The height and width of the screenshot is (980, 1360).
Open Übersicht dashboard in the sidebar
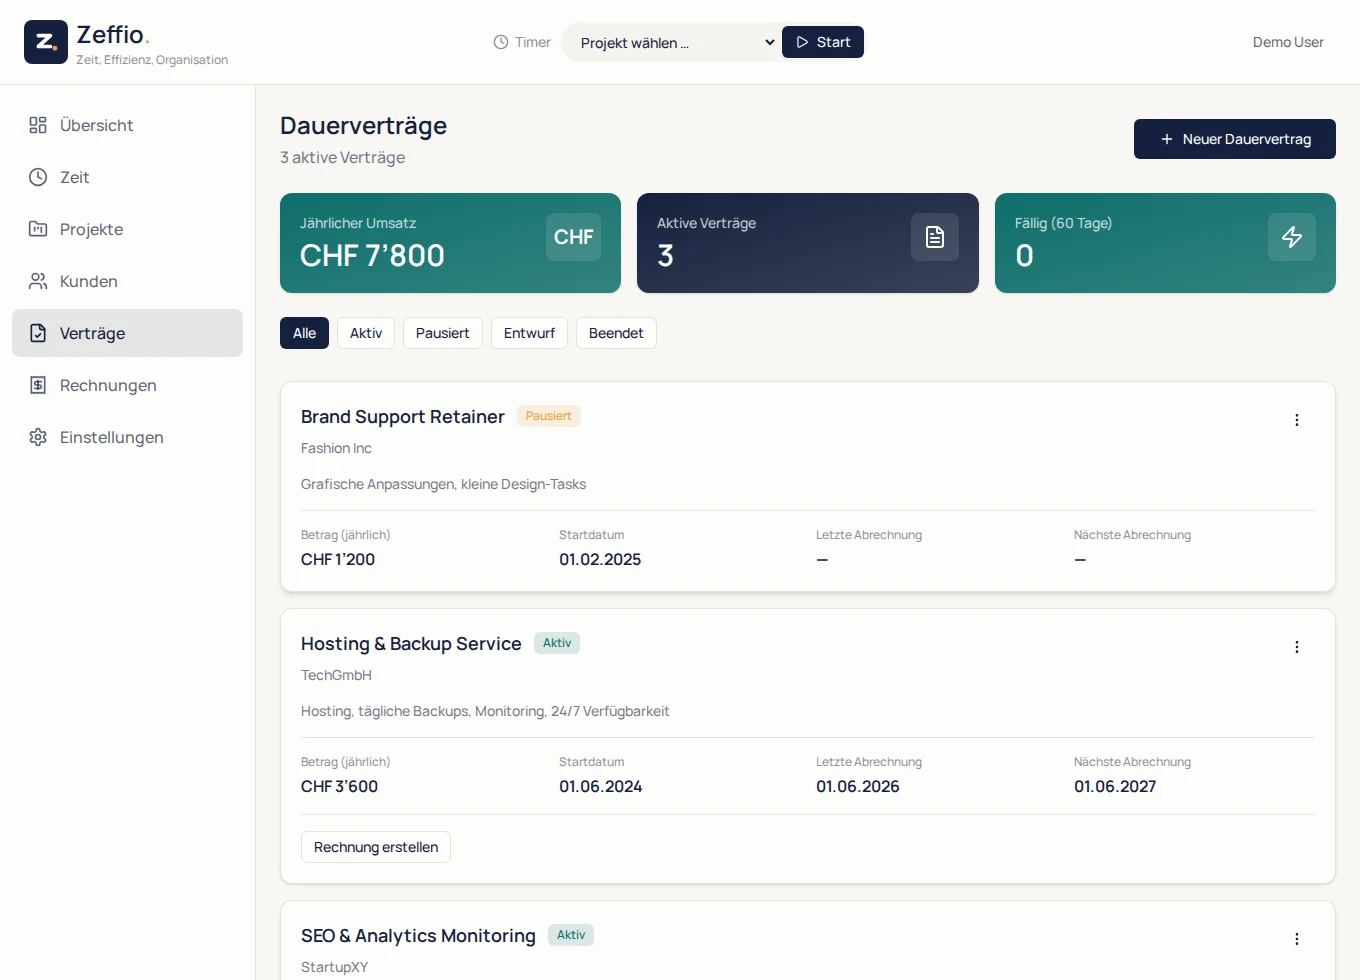127,125
